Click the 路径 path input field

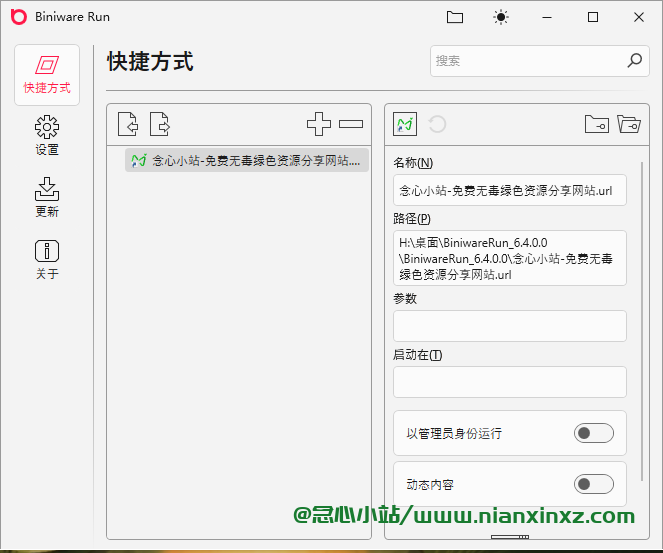(510, 258)
